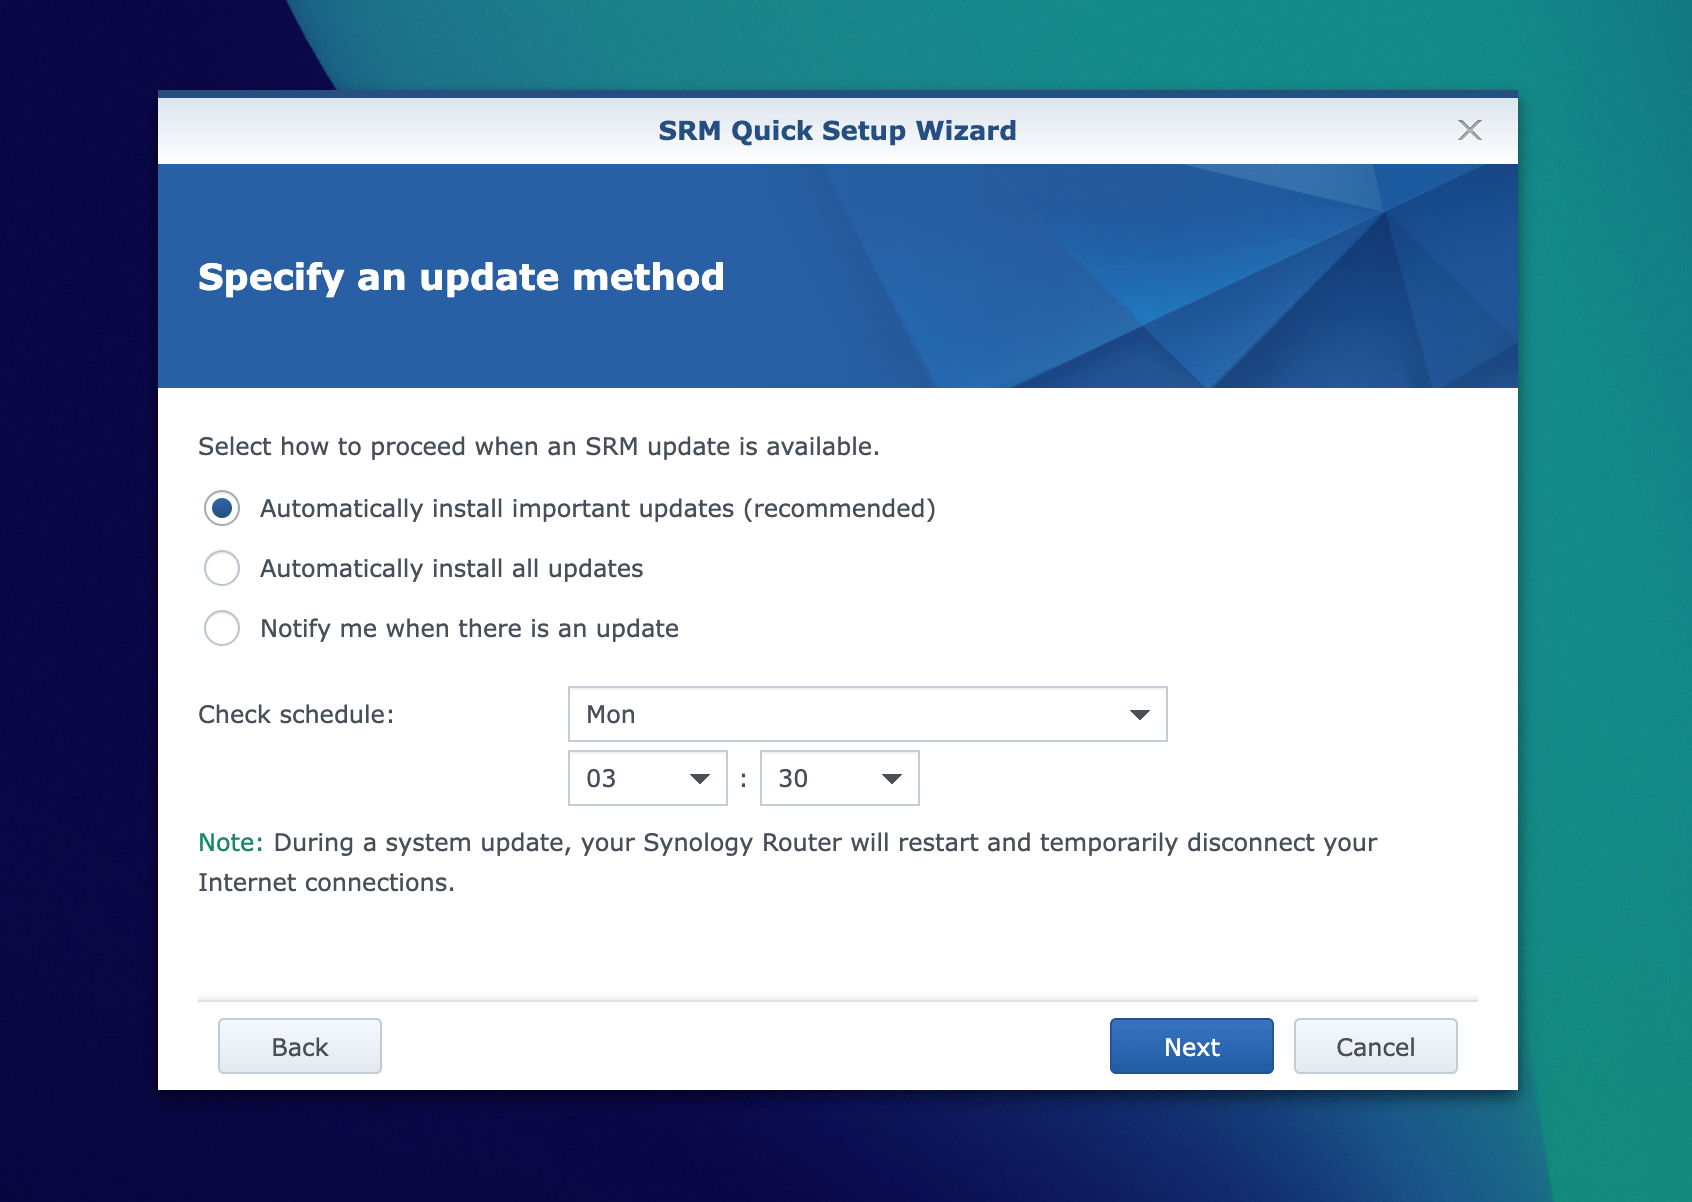Viewport: 1692px width, 1202px height.
Task: Click the SRM Quick Setup Wizard title bar text
Action: point(837,131)
